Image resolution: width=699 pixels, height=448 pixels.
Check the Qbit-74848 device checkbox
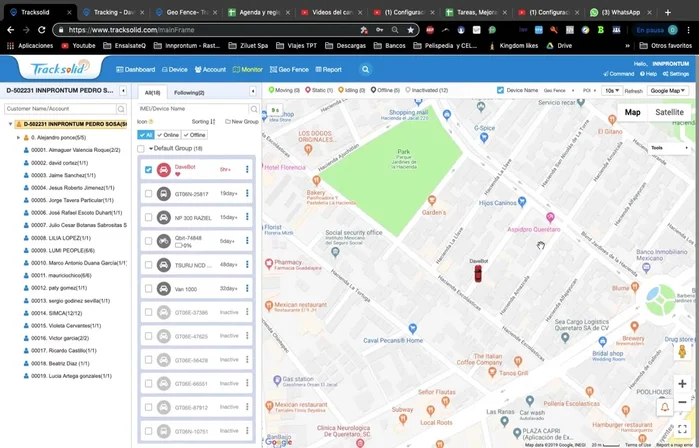(x=148, y=241)
